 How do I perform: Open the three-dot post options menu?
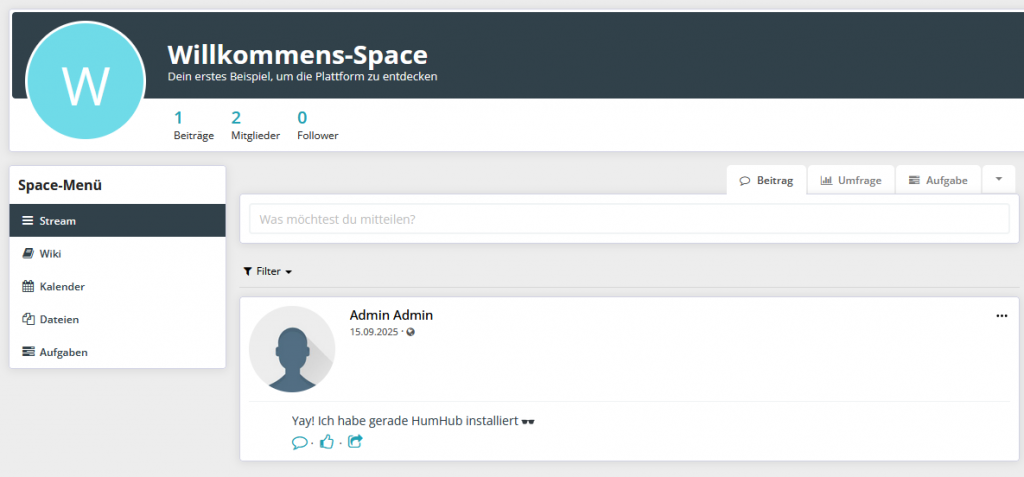(1002, 316)
